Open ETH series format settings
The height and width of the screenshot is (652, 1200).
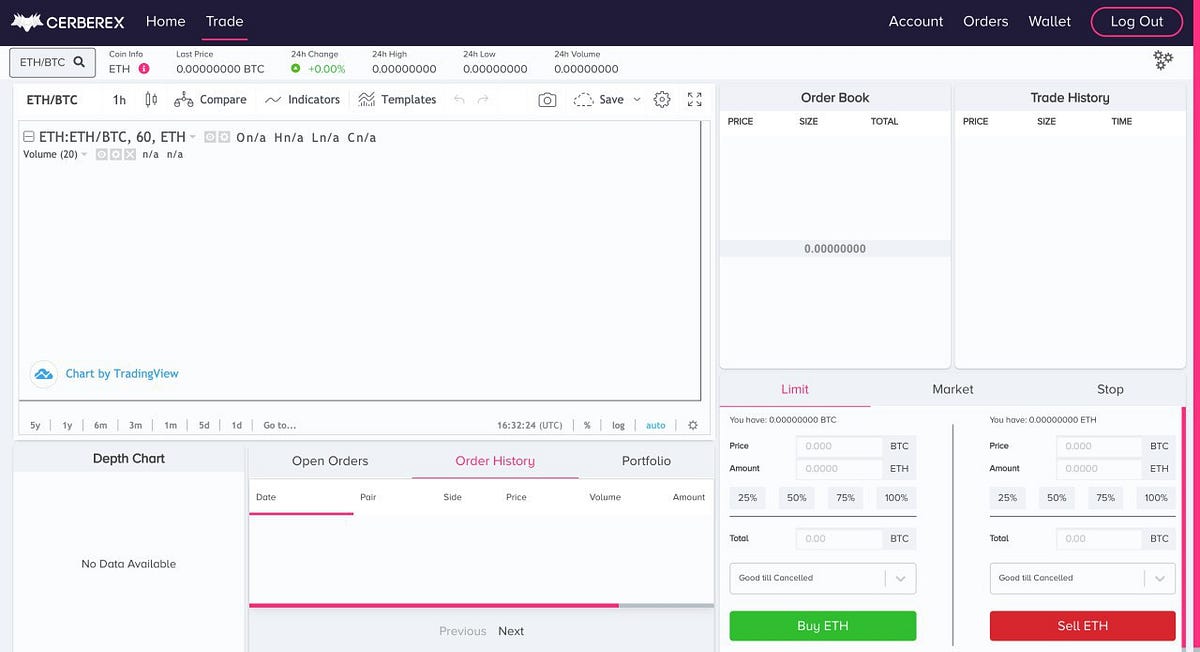(224, 137)
